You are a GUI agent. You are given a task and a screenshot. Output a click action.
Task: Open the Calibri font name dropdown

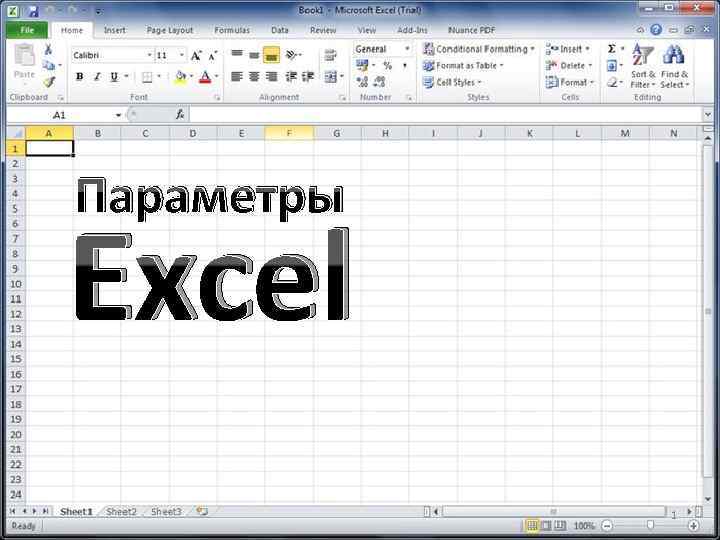(149, 55)
